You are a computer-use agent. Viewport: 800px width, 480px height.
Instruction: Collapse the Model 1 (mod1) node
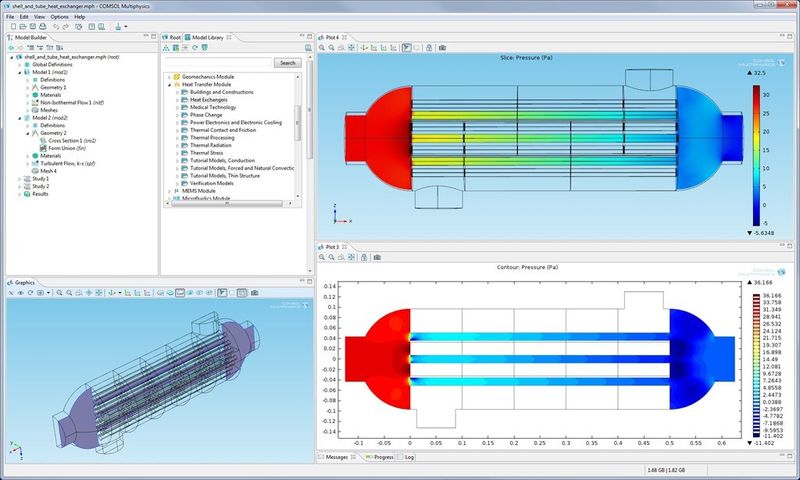20,72
